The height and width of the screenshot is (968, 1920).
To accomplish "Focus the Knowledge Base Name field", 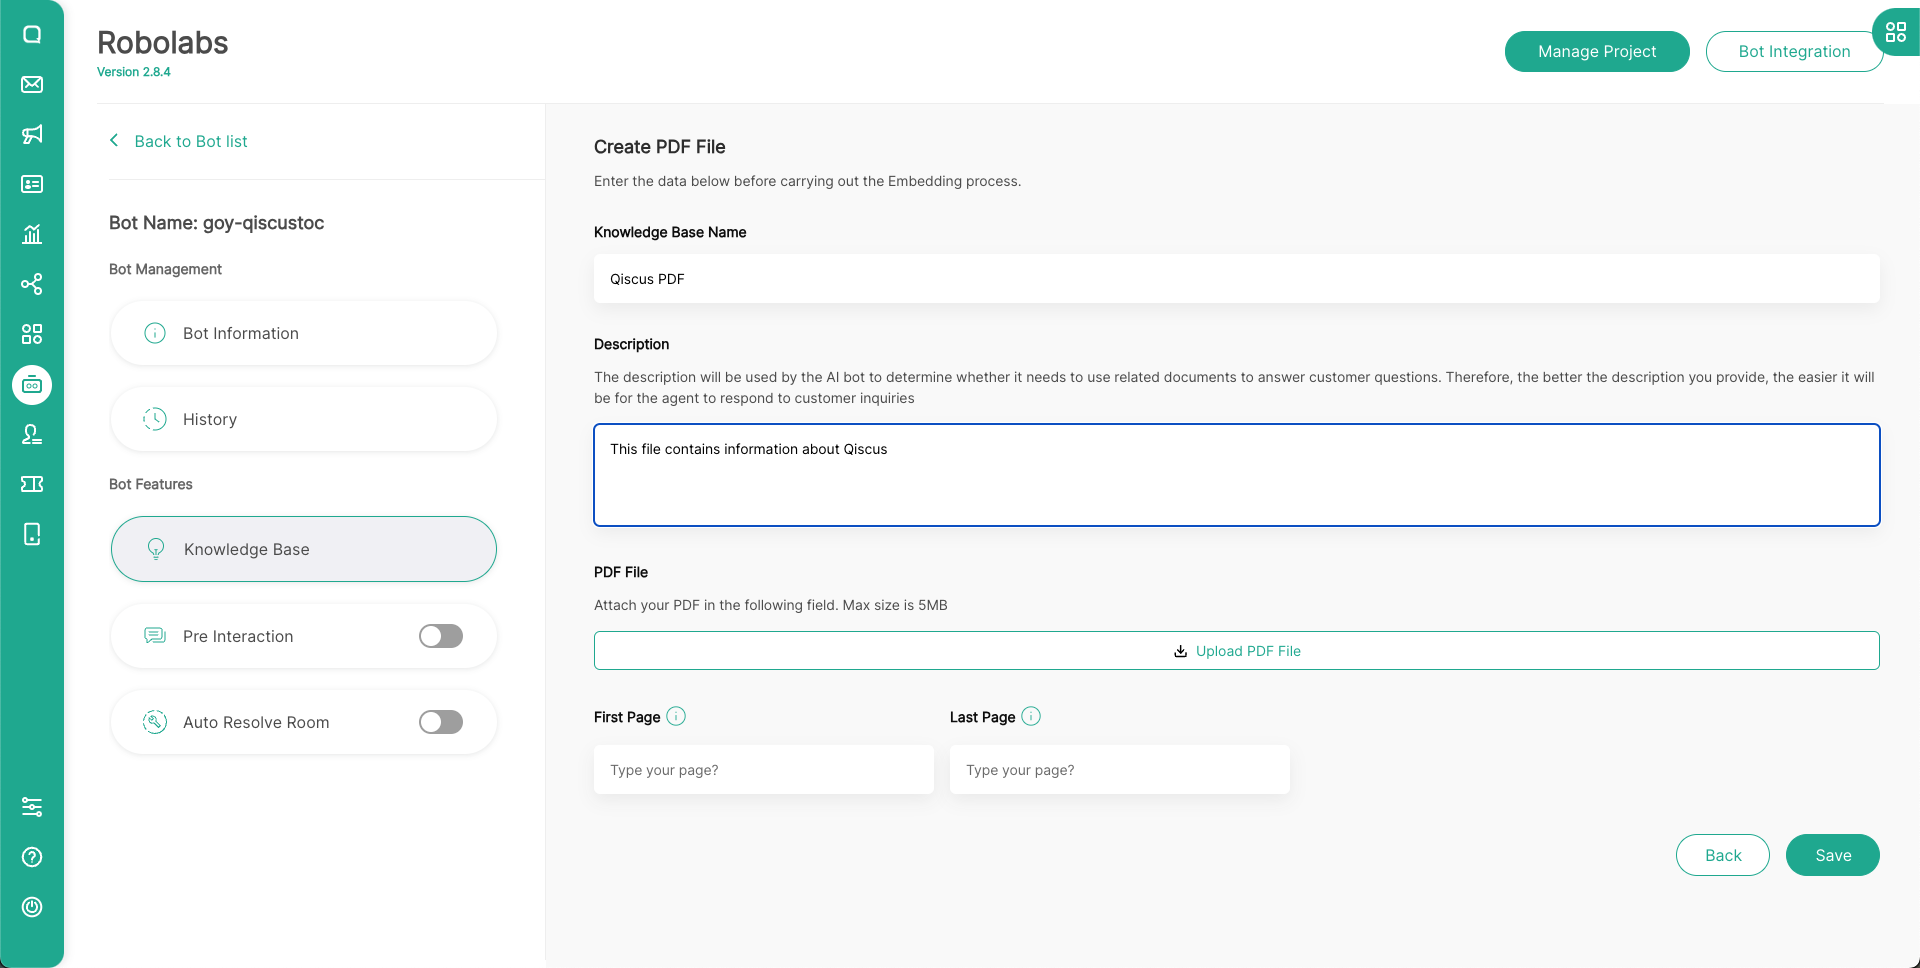I will coord(1236,279).
